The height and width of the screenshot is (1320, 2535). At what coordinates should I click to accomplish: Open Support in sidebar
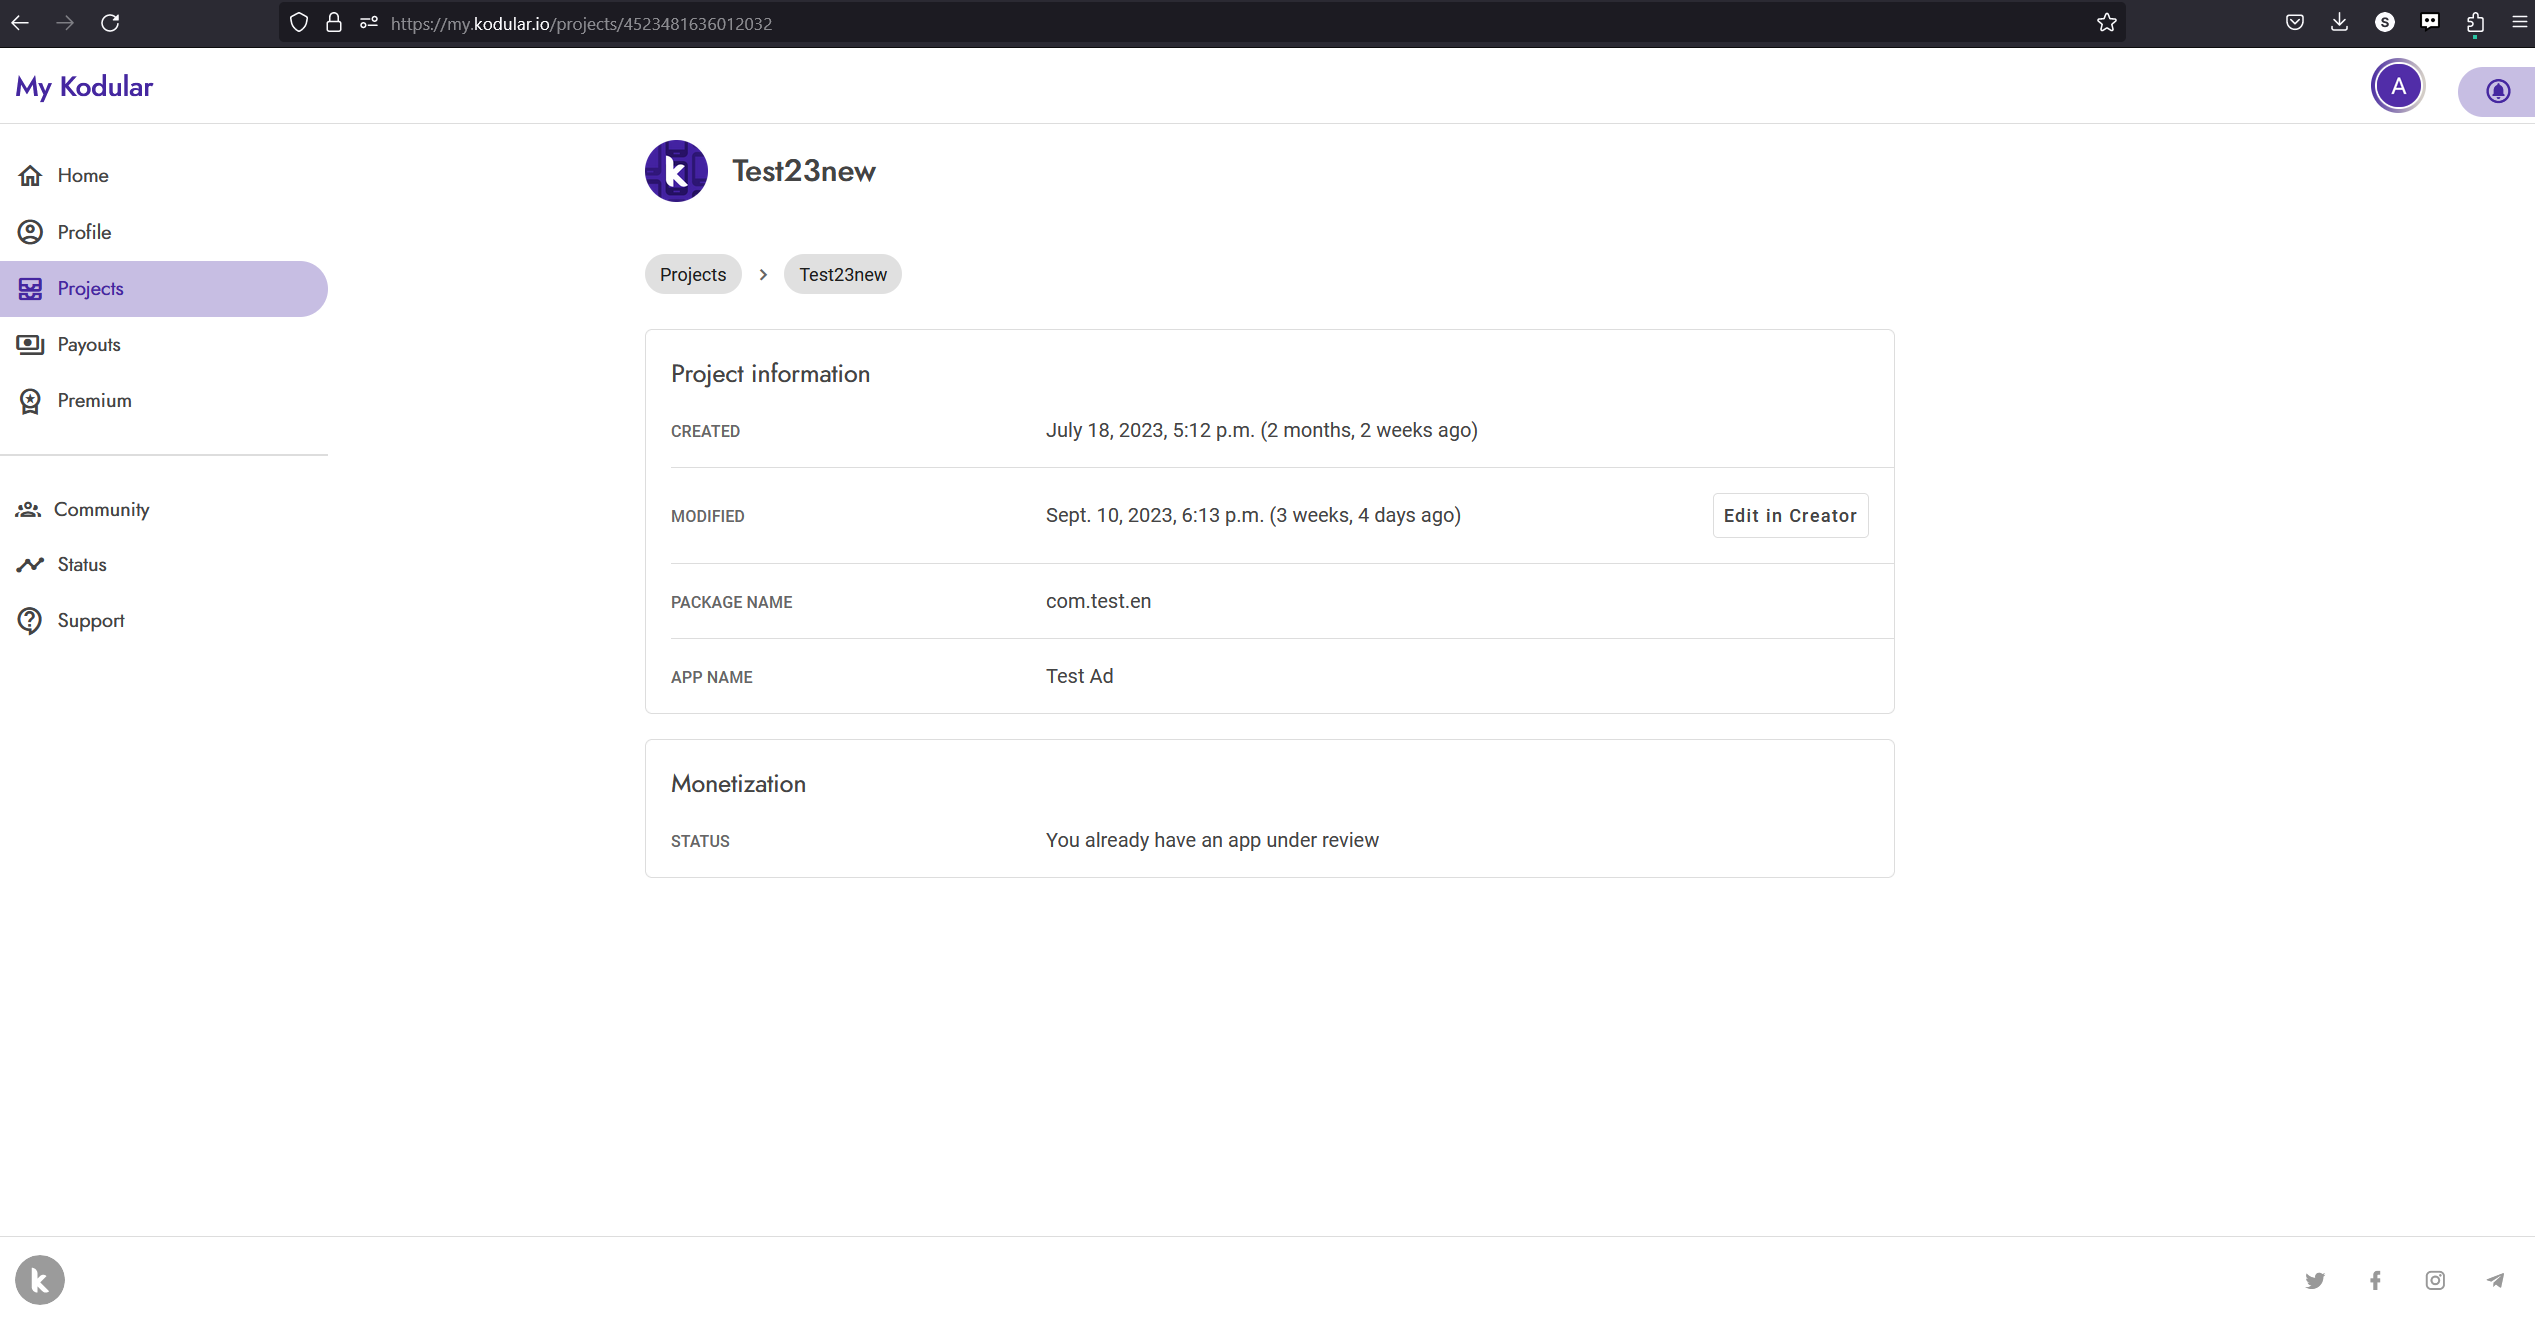click(x=164, y=621)
